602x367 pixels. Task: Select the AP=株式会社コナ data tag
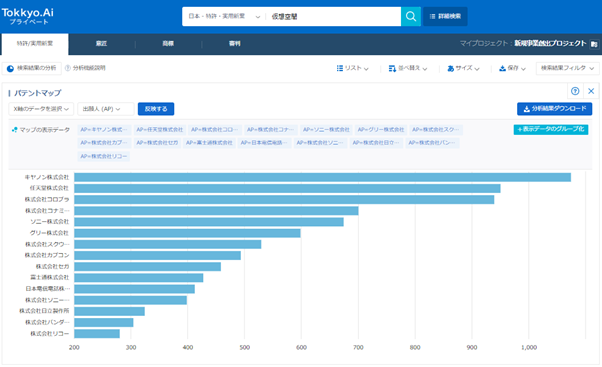(x=271, y=130)
